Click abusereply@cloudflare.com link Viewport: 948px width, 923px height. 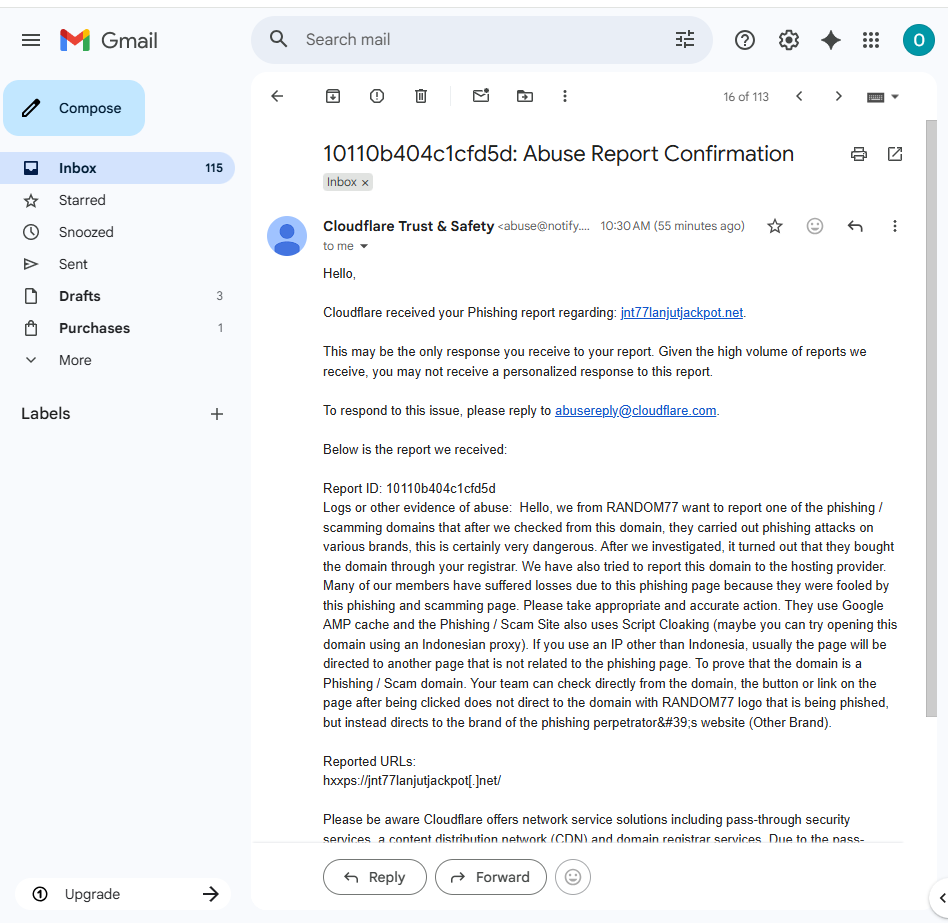pos(635,410)
